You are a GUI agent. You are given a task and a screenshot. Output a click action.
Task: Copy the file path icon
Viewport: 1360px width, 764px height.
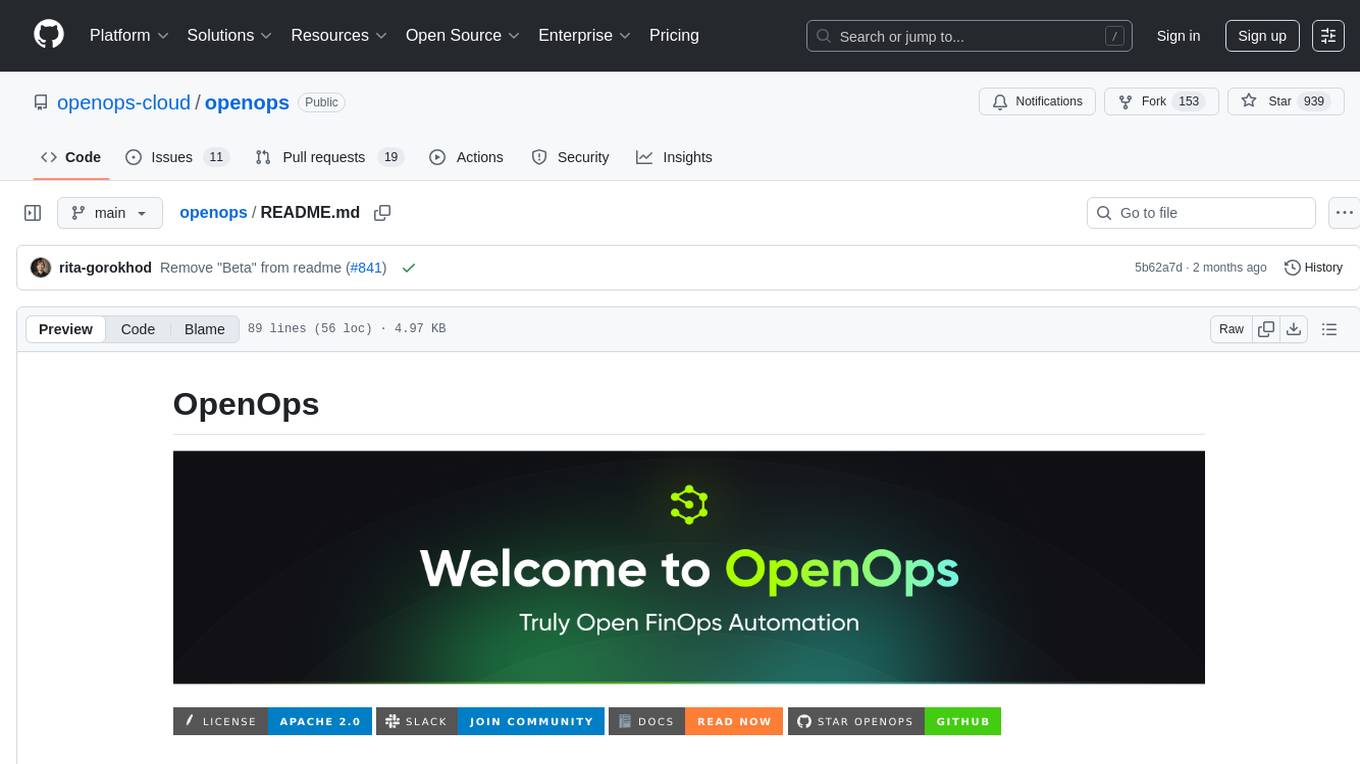coord(382,212)
